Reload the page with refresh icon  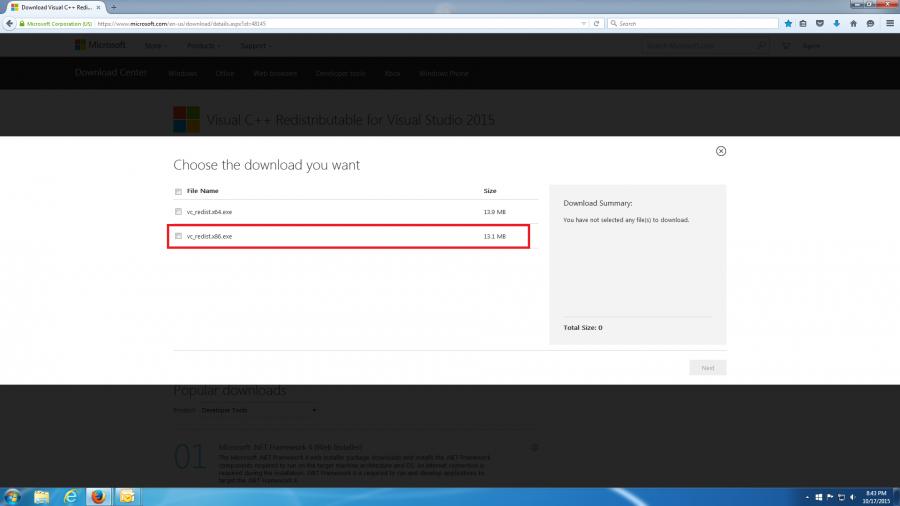click(x=596, y=24)
